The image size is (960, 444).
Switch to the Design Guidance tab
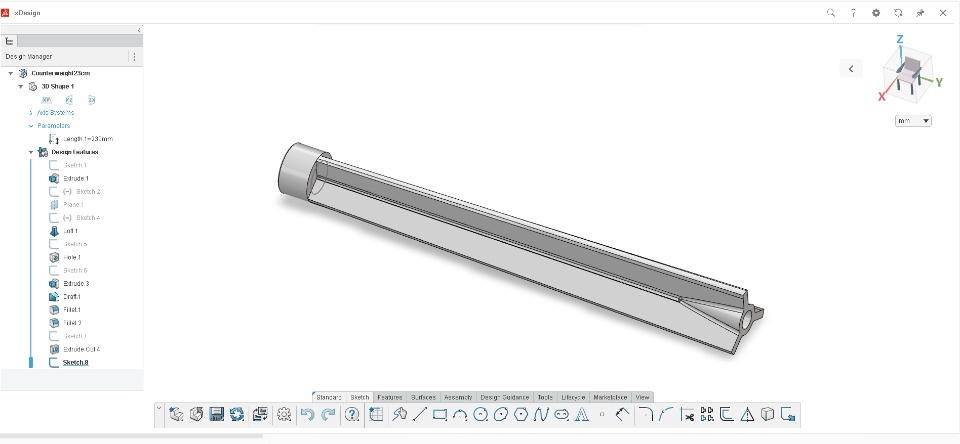[505, 397]
